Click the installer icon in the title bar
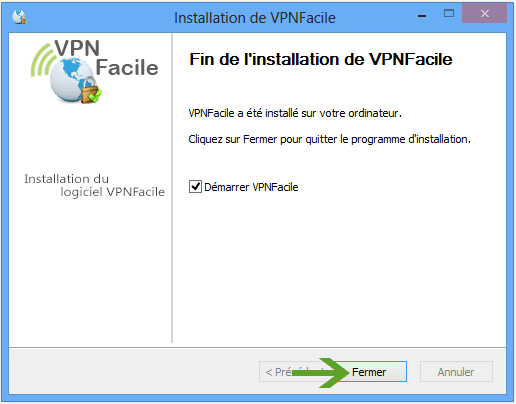Viewport: 516px width, 404px height. 19,17
